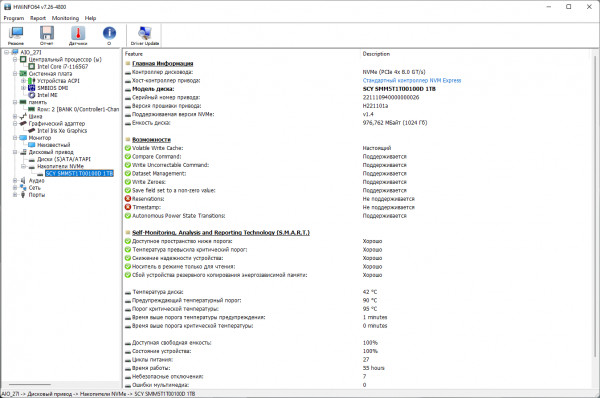Select Intel Core i7 processor in tree
Image resolution: width=600 pixels, height=398 pixels.
tap(62, 67)
